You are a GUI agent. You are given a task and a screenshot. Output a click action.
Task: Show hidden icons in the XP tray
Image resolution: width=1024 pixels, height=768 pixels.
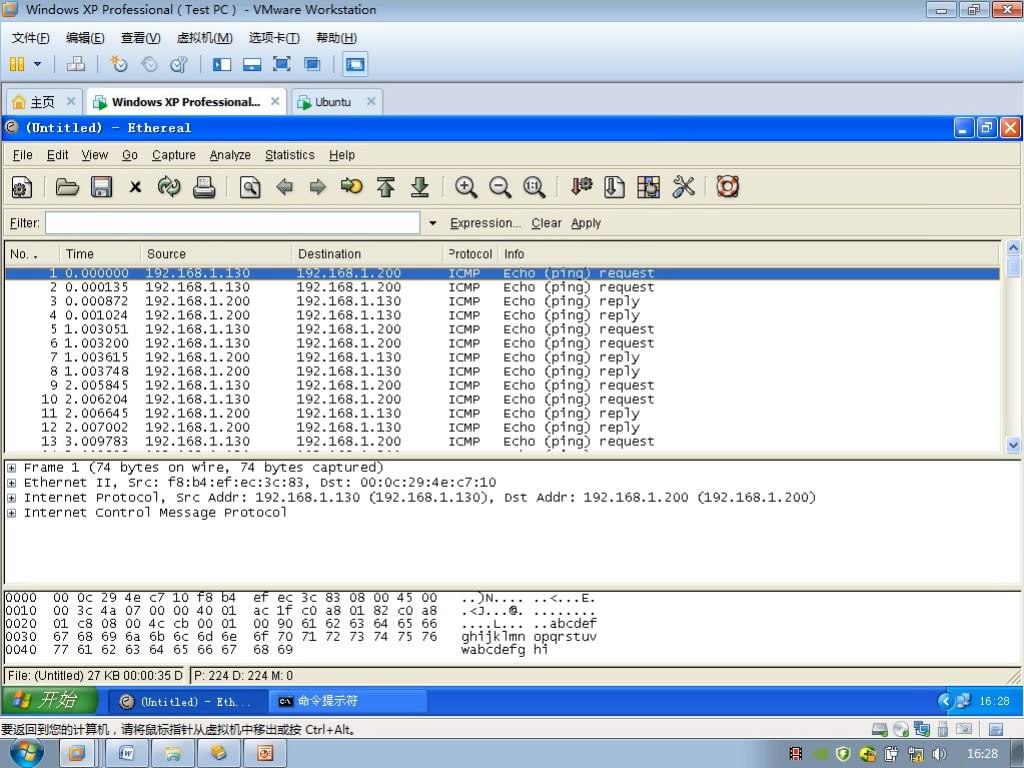click(x=945, y=701)
